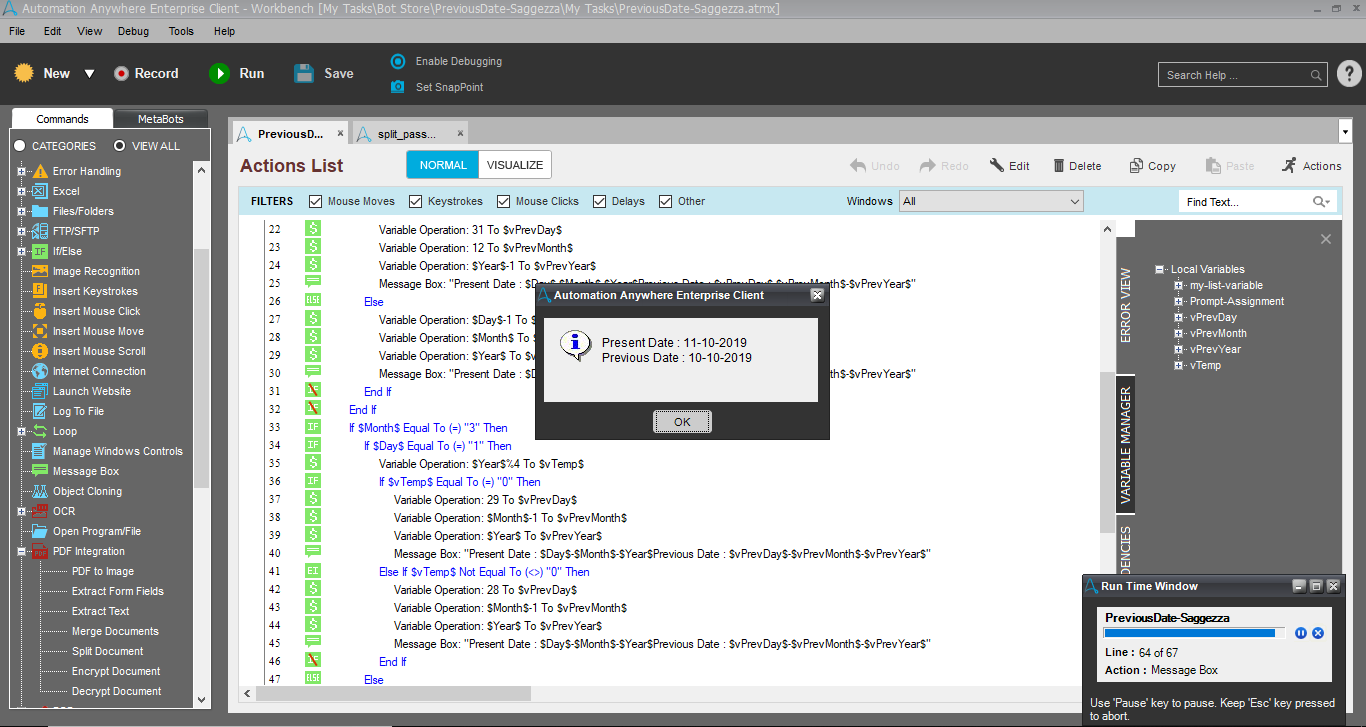
Task: Expand the Error Handling command group
Action: [21, 171]
